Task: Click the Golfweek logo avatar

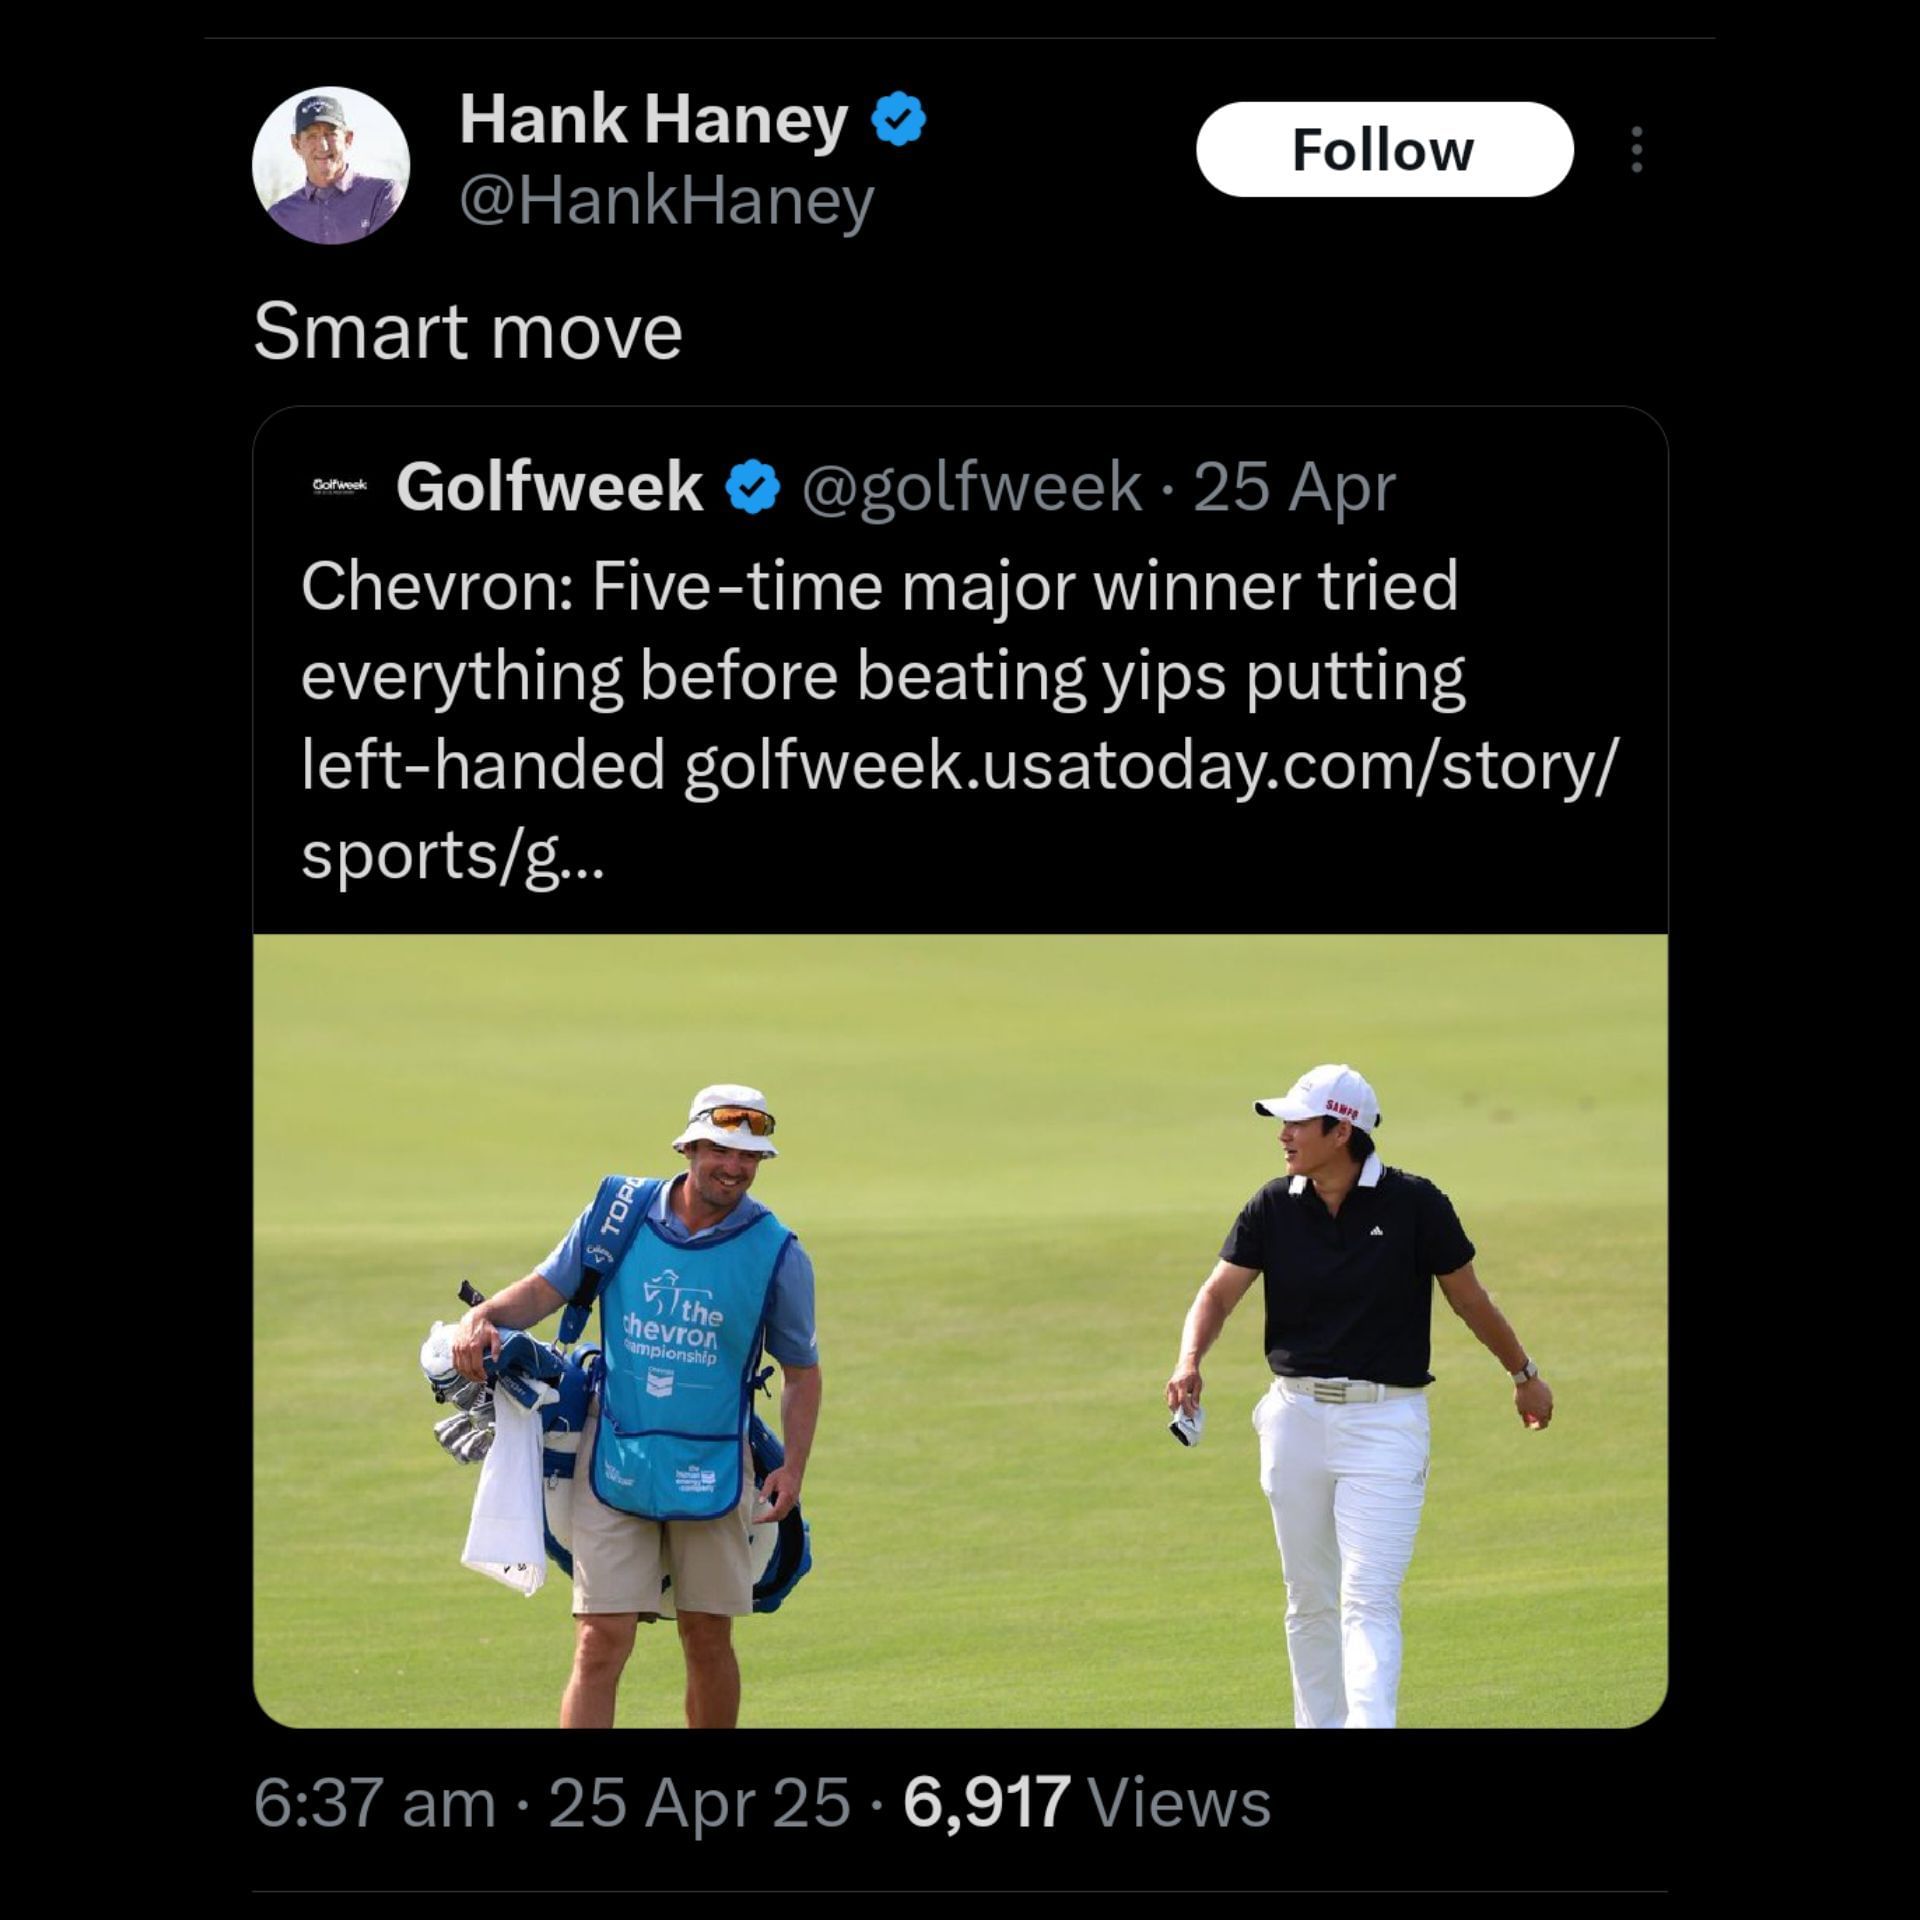Action: [x=340, y=487]
